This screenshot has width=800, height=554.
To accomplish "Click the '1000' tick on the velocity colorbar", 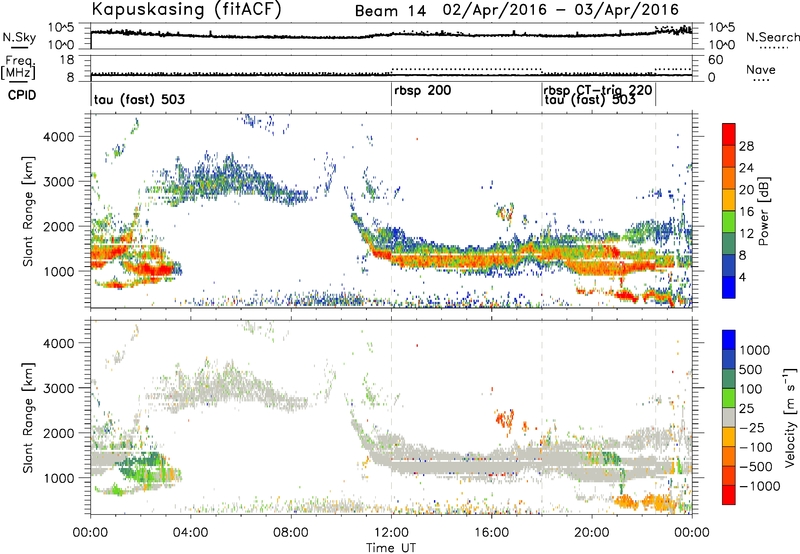I will (x=754, y=350).
